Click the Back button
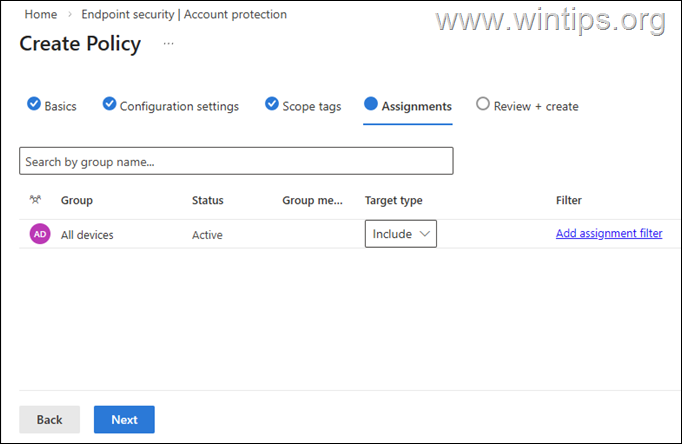The image size is (682, 444). (50, 420)
